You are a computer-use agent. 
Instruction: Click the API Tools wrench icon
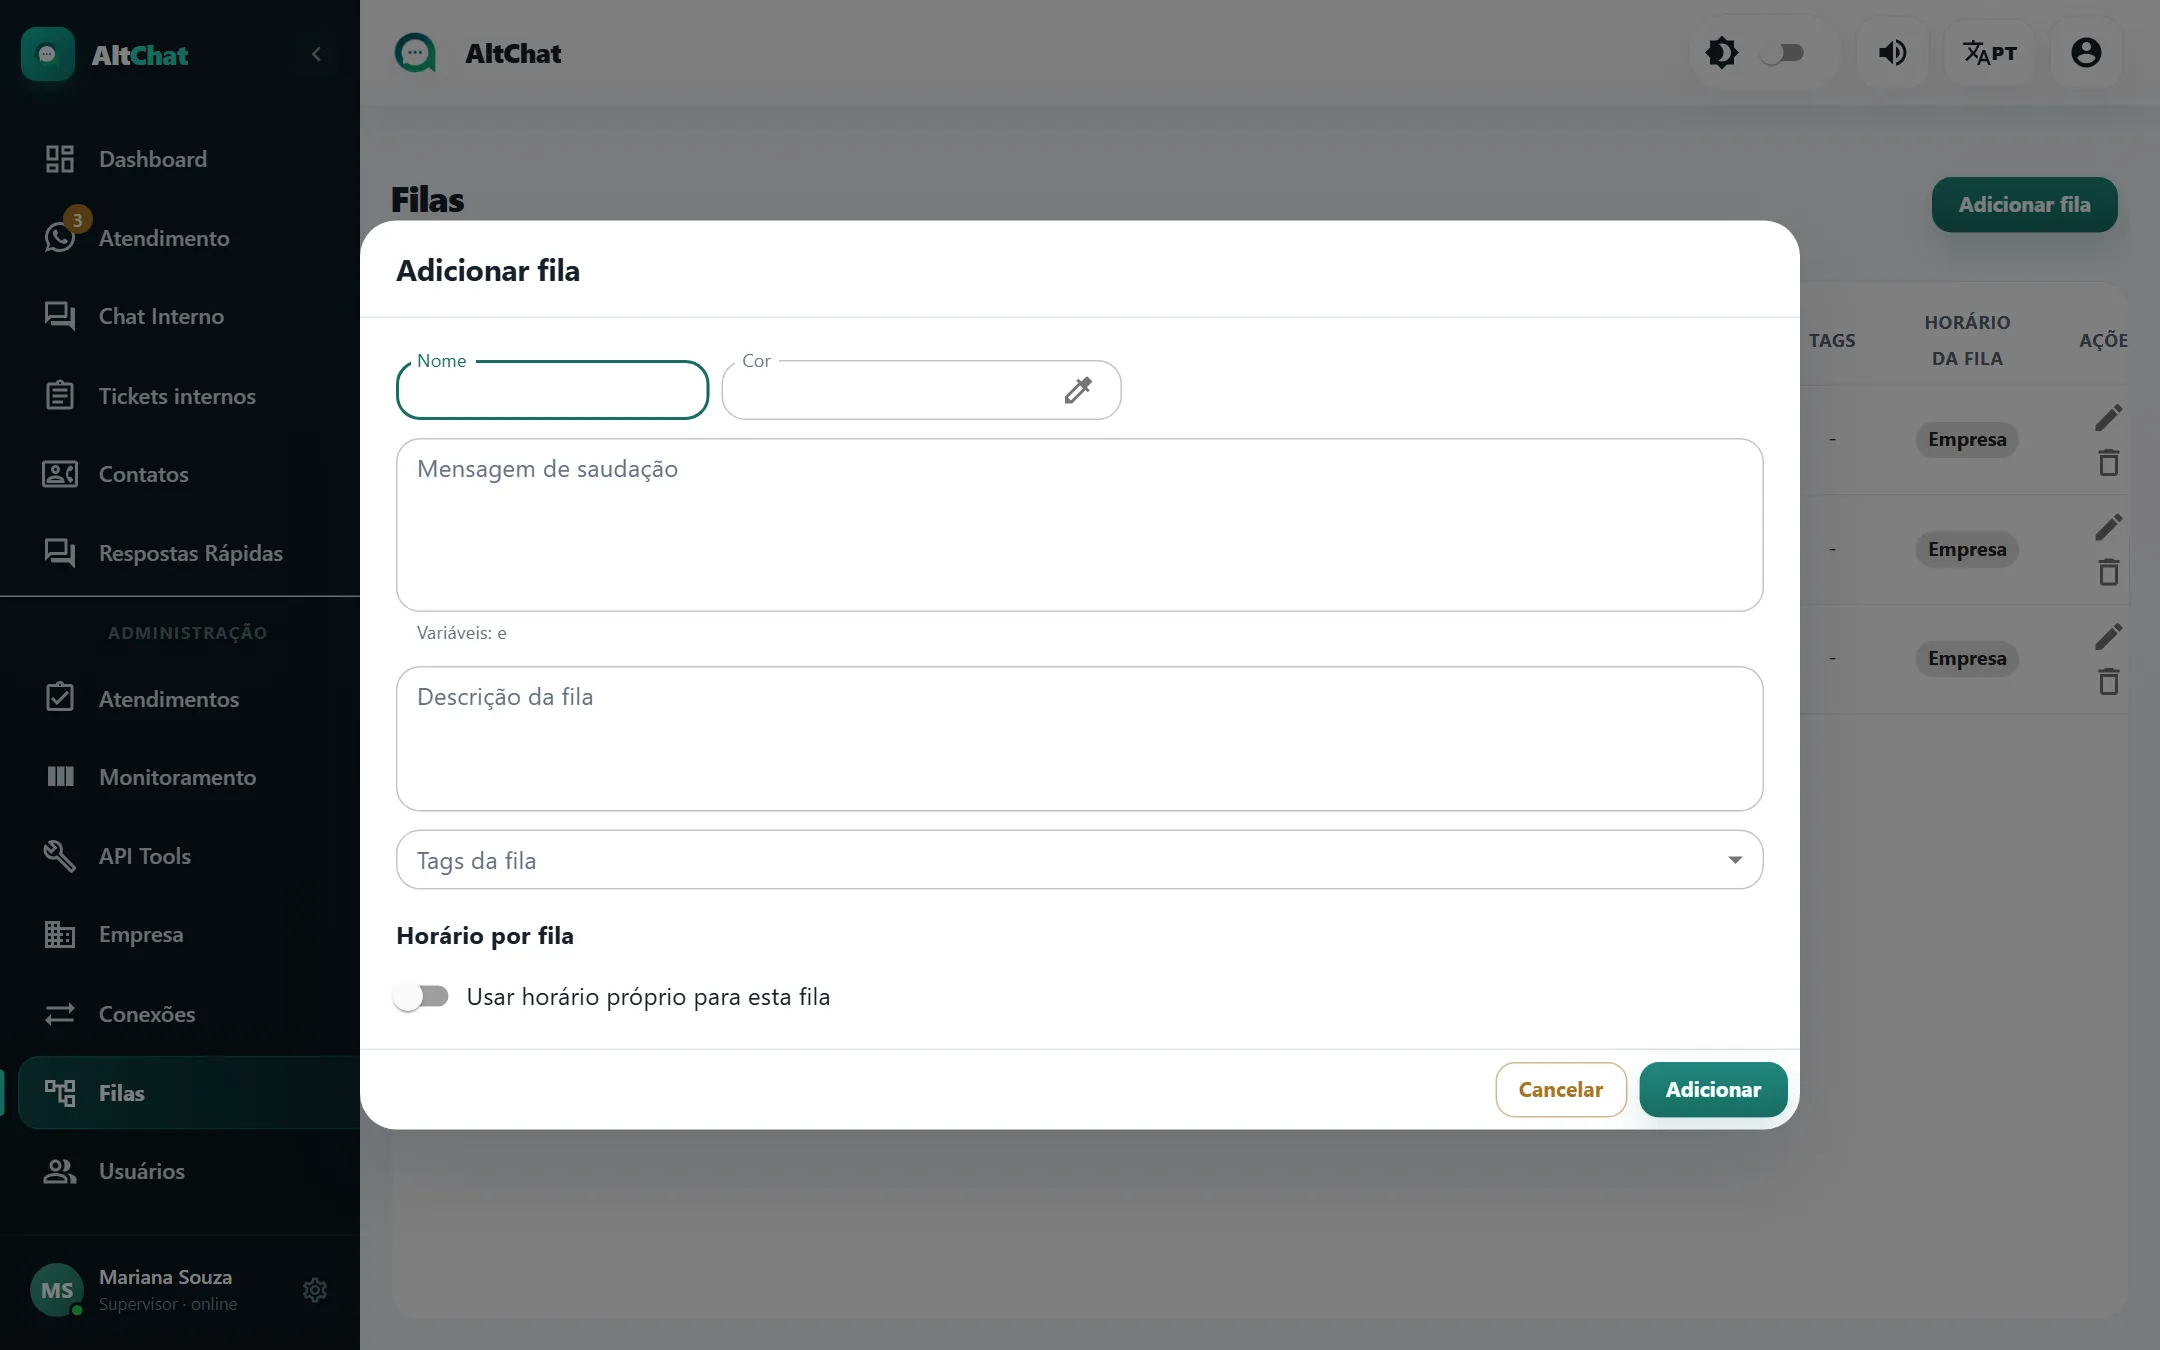click(60, 856)
